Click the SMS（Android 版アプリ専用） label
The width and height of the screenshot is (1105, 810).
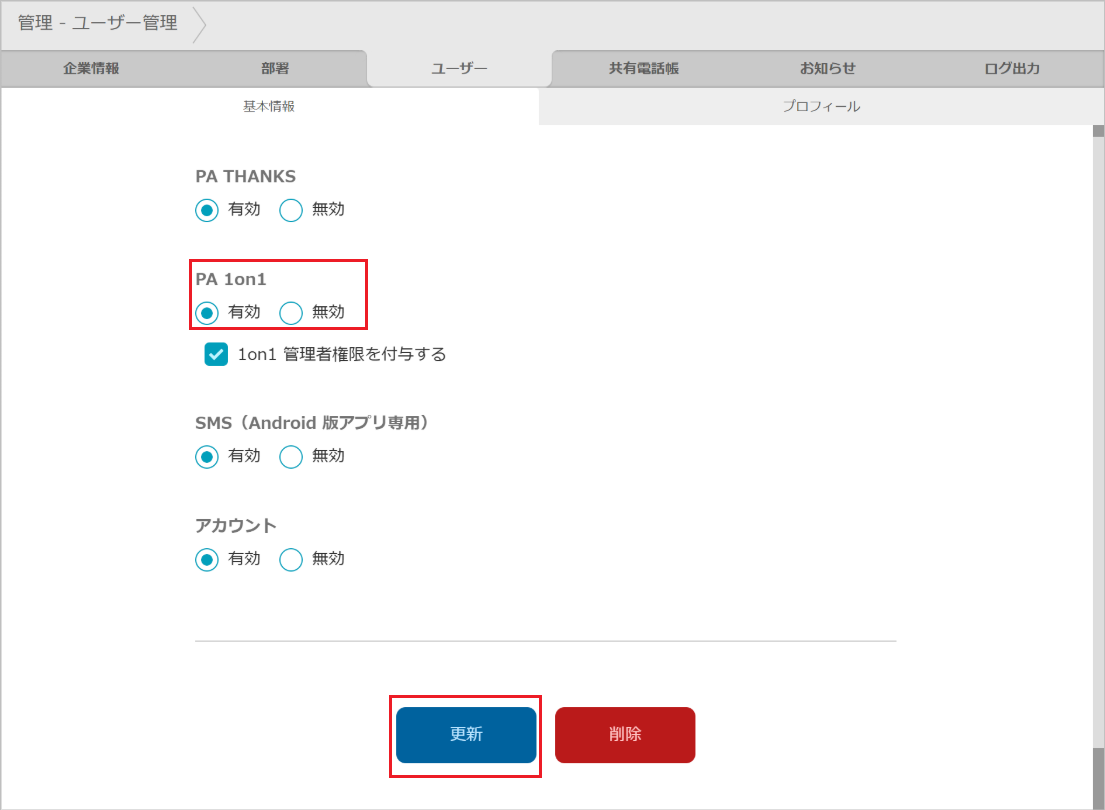click(x=311, y=423)
